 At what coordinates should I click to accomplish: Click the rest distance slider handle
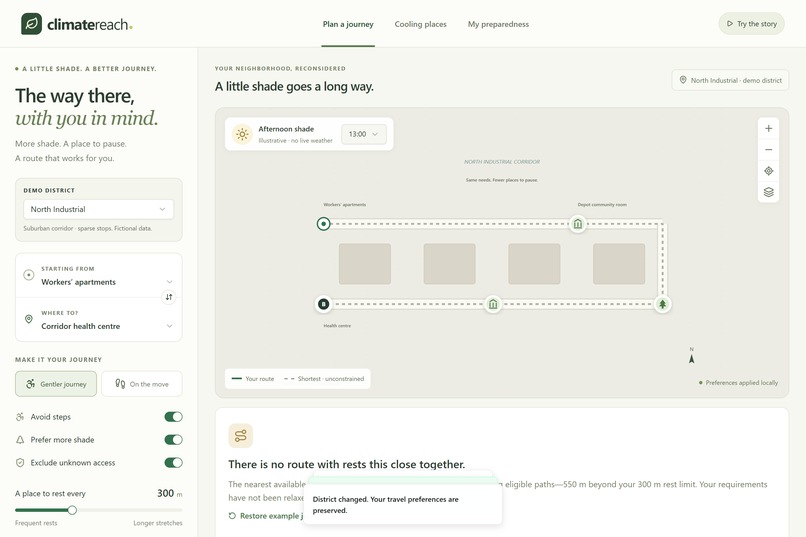tap(72, 510)
